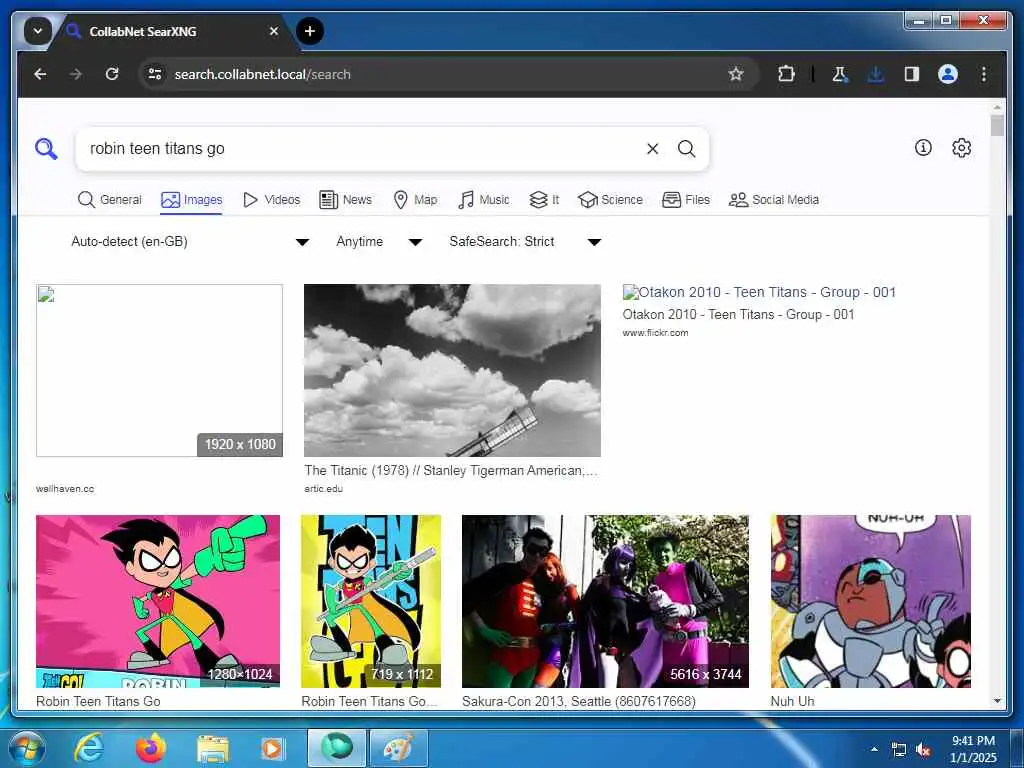Click 'The Titanic (1978) // Stanley Tigerman' caption
Viewport: 1024px width, 768px height.
pos(451,470)
